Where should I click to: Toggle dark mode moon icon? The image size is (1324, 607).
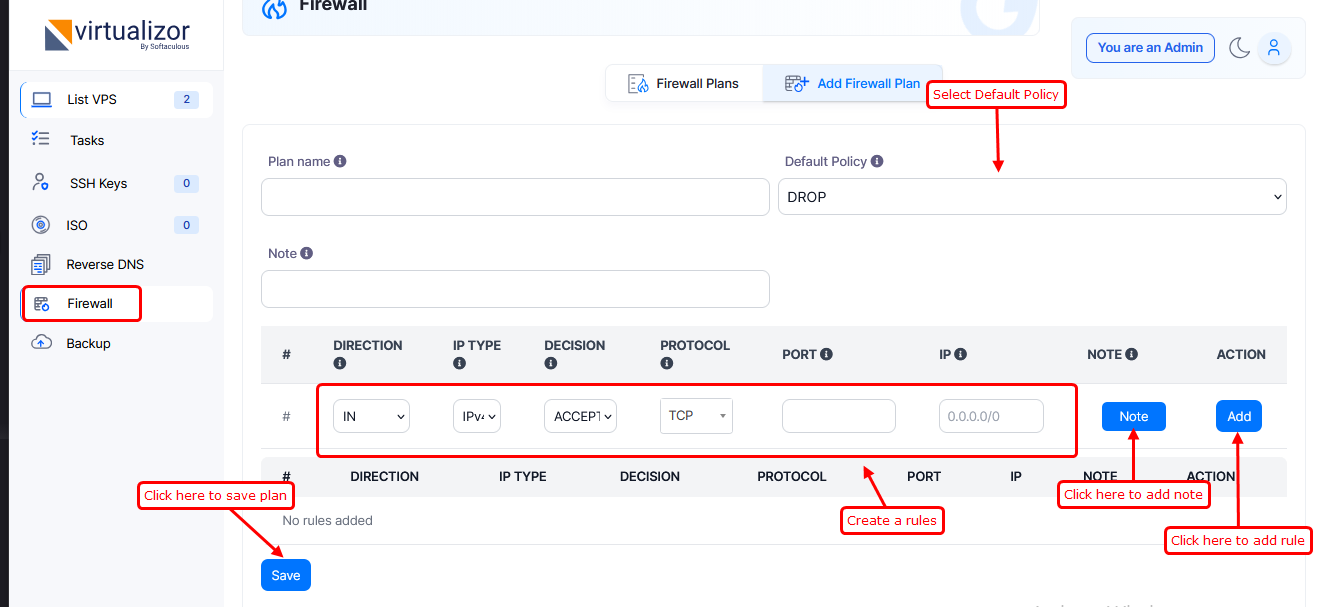(x=1239, y=47)
